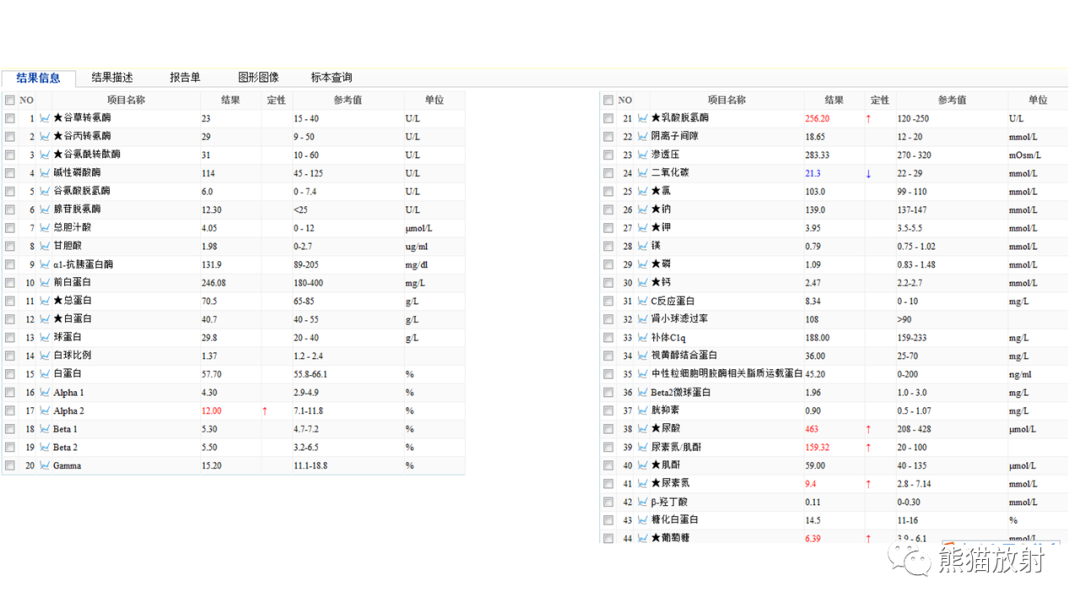1080x608 pixels.
Task: Click chart icon for C反应蛋白 row
Action: (x=642, y=301)
